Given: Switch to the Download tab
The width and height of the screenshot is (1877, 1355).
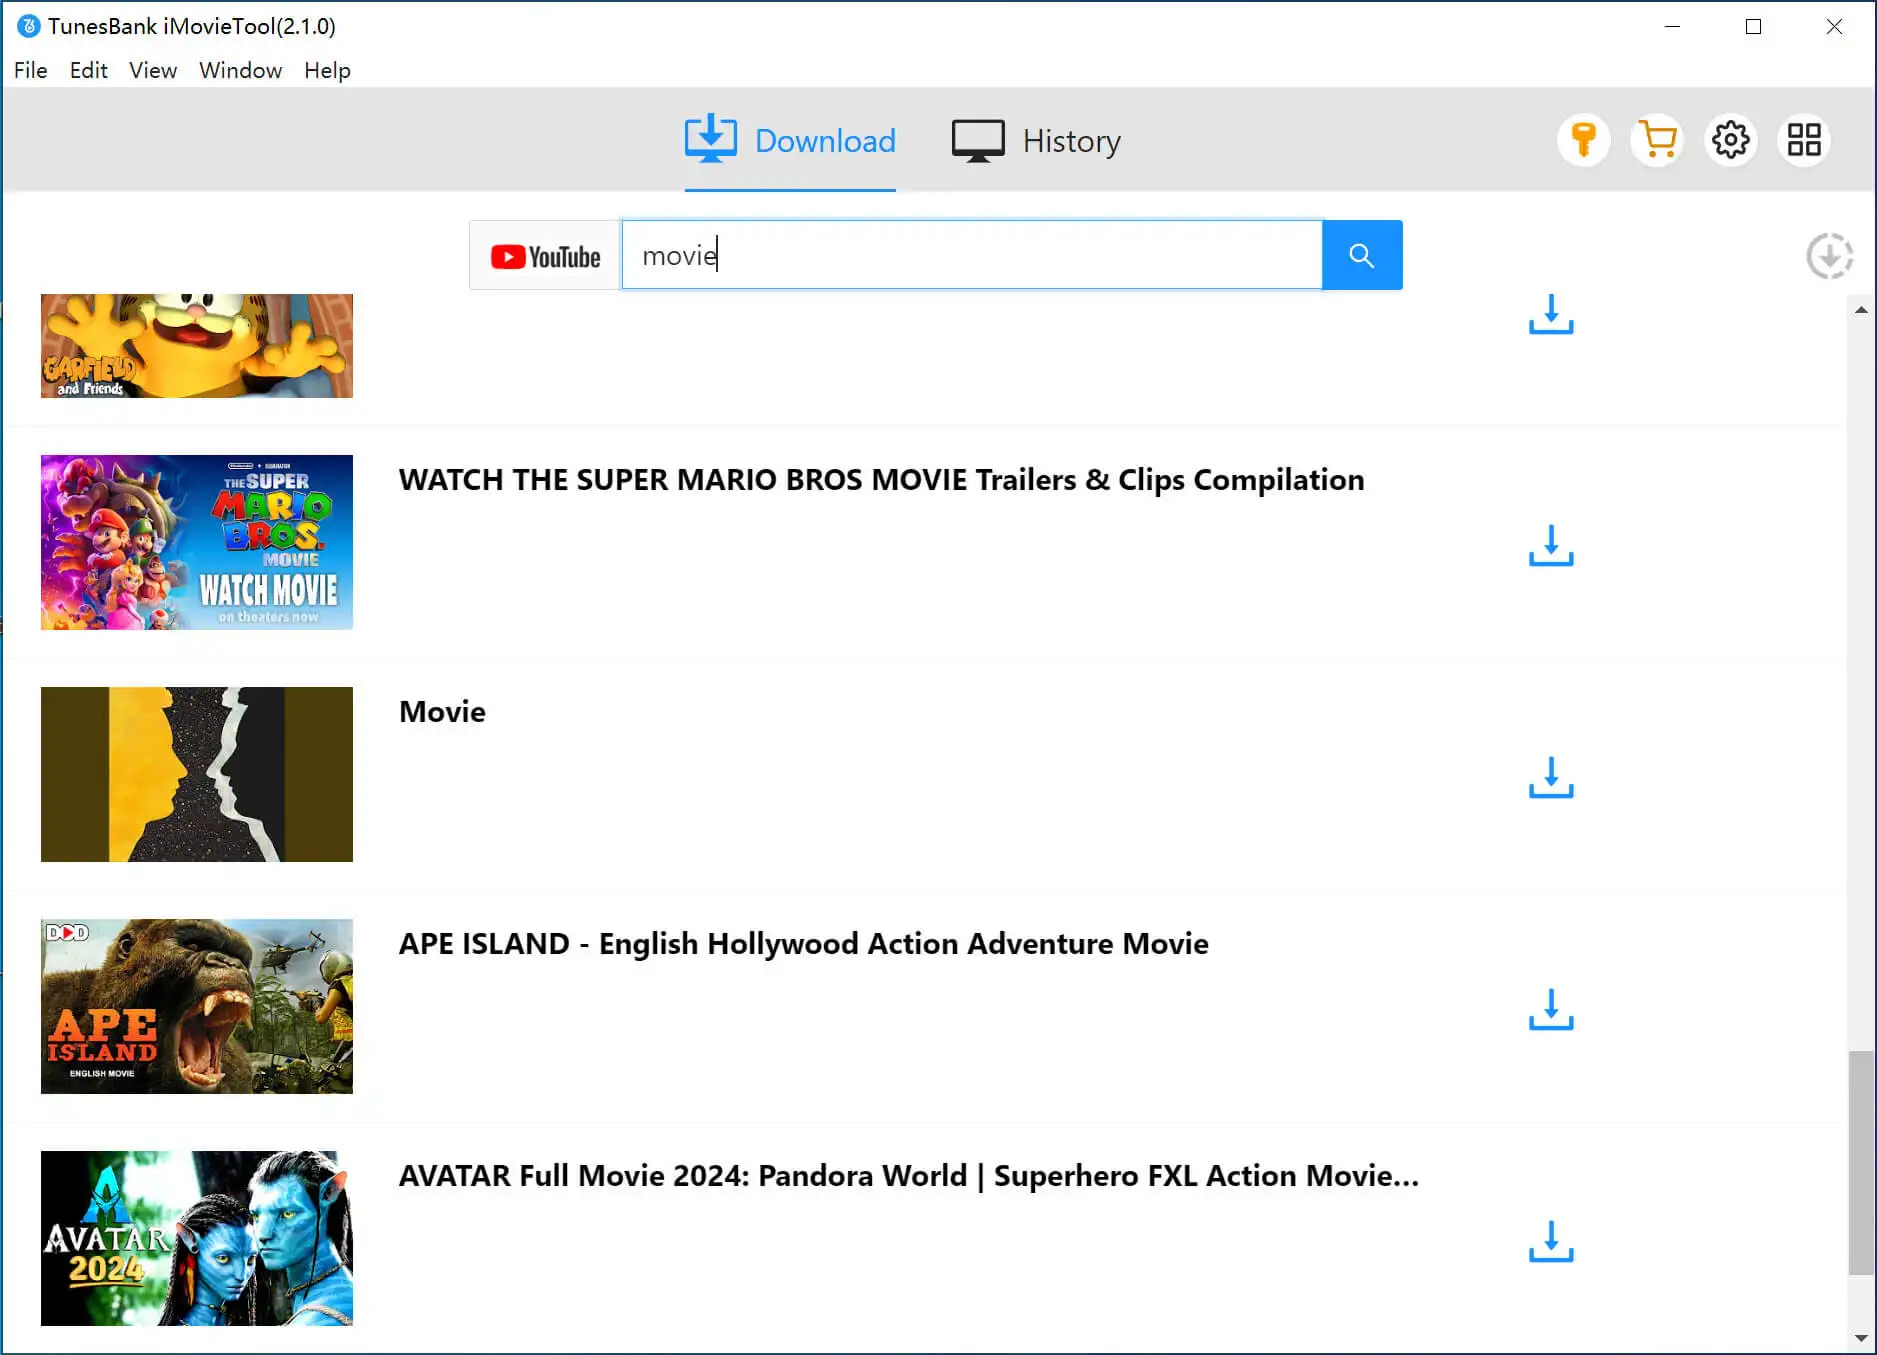Looking at the screenshot, I should [790, 141].
